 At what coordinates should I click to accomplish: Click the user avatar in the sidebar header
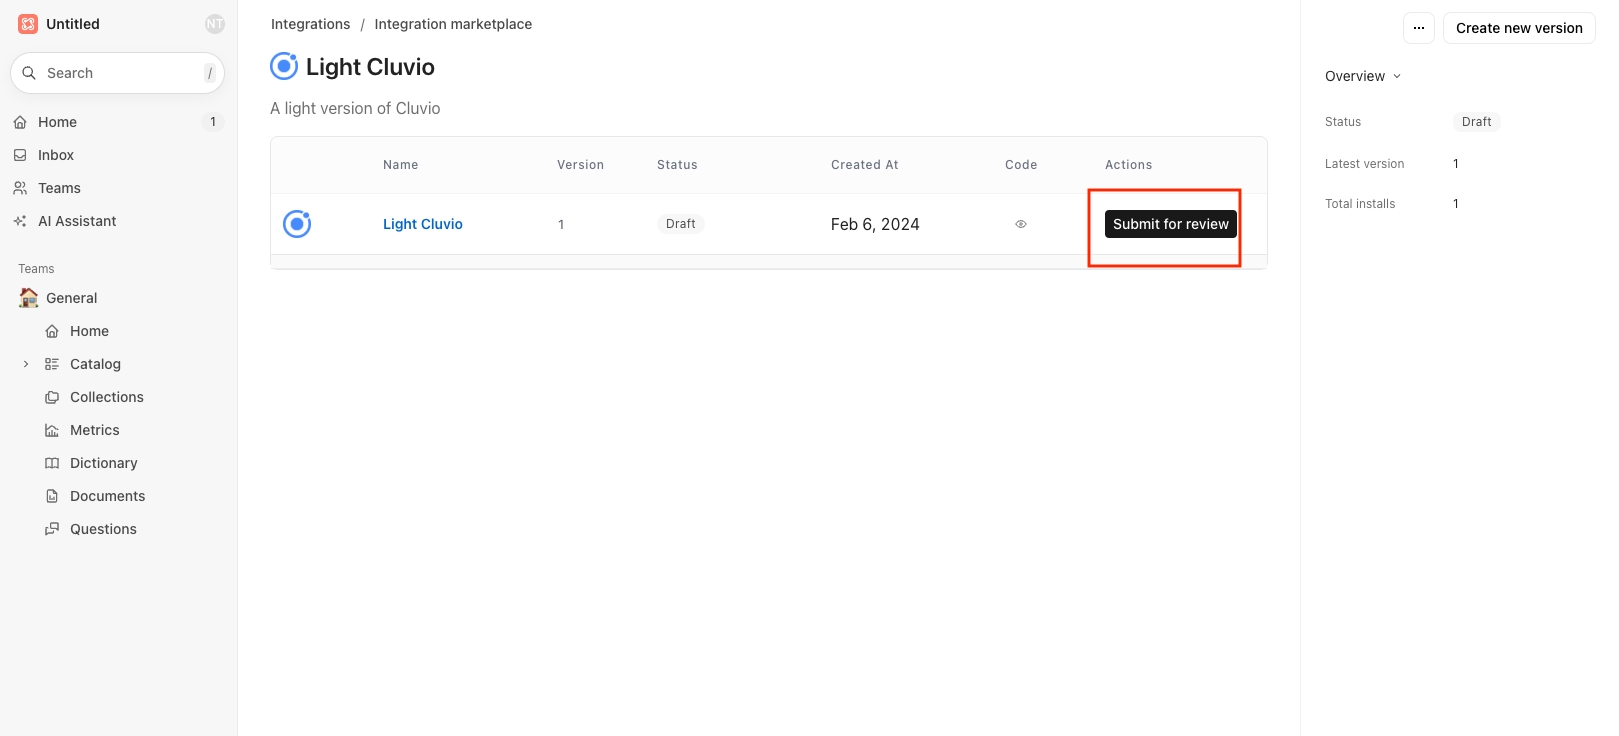click(x=214, y=24)
